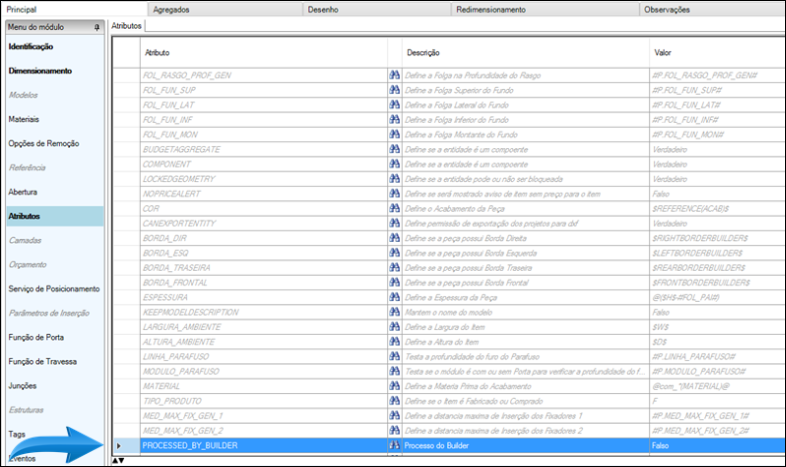Click row selector arrow for PROCESSED_BY_BUILDER
This screenshot has width=786, height=467.
point(119,445)
